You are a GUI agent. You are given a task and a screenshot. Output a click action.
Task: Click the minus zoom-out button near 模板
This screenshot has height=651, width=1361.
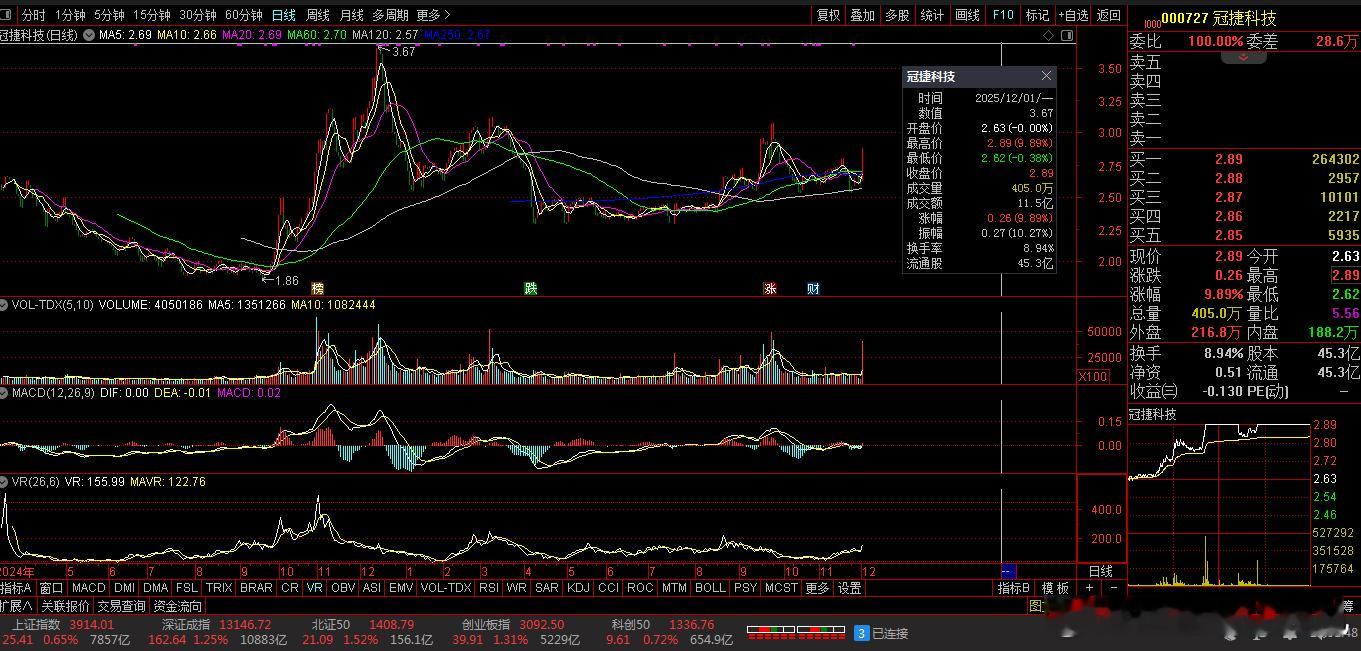tap(1114, 588)
